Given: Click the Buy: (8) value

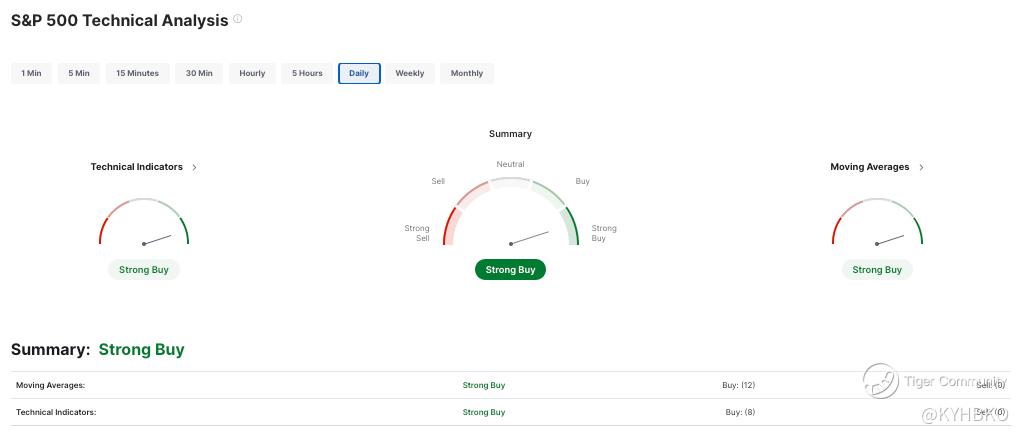Looking at the screenshot, I should coord(740,412).
